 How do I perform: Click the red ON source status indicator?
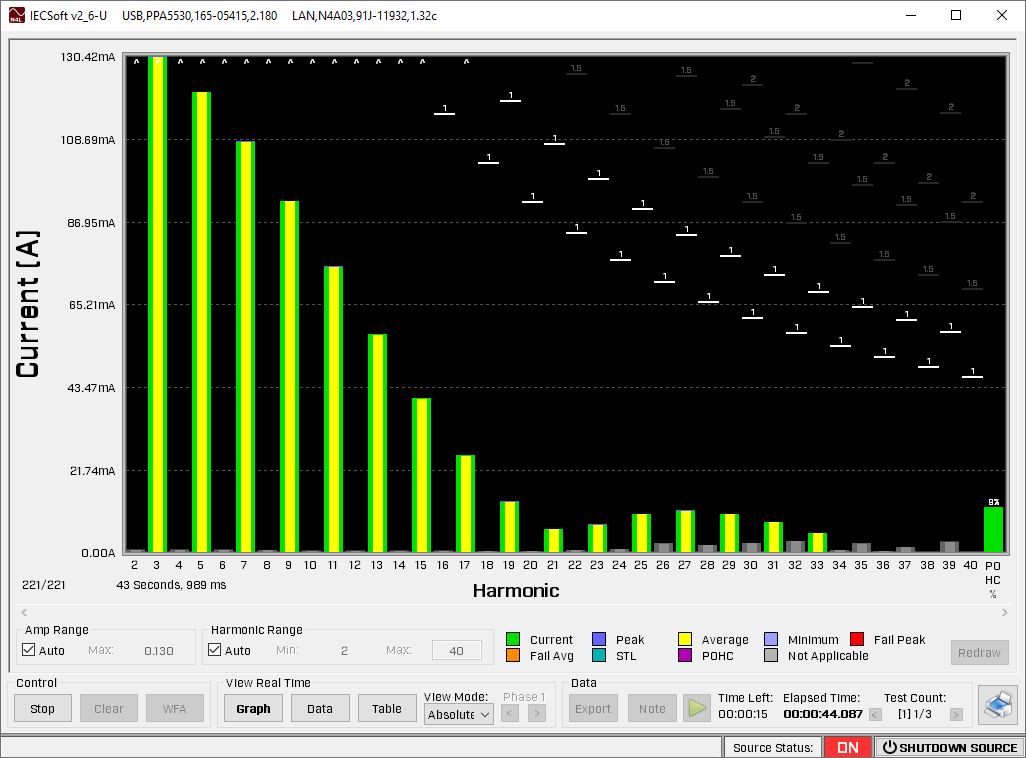[847, 747]
